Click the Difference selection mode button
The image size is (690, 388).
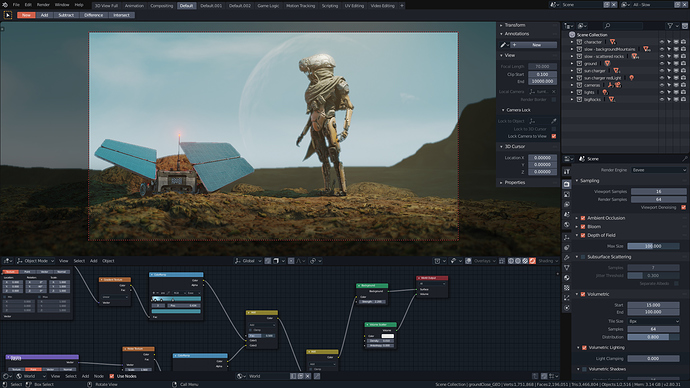pyautogui.click(x=94, y=15)
